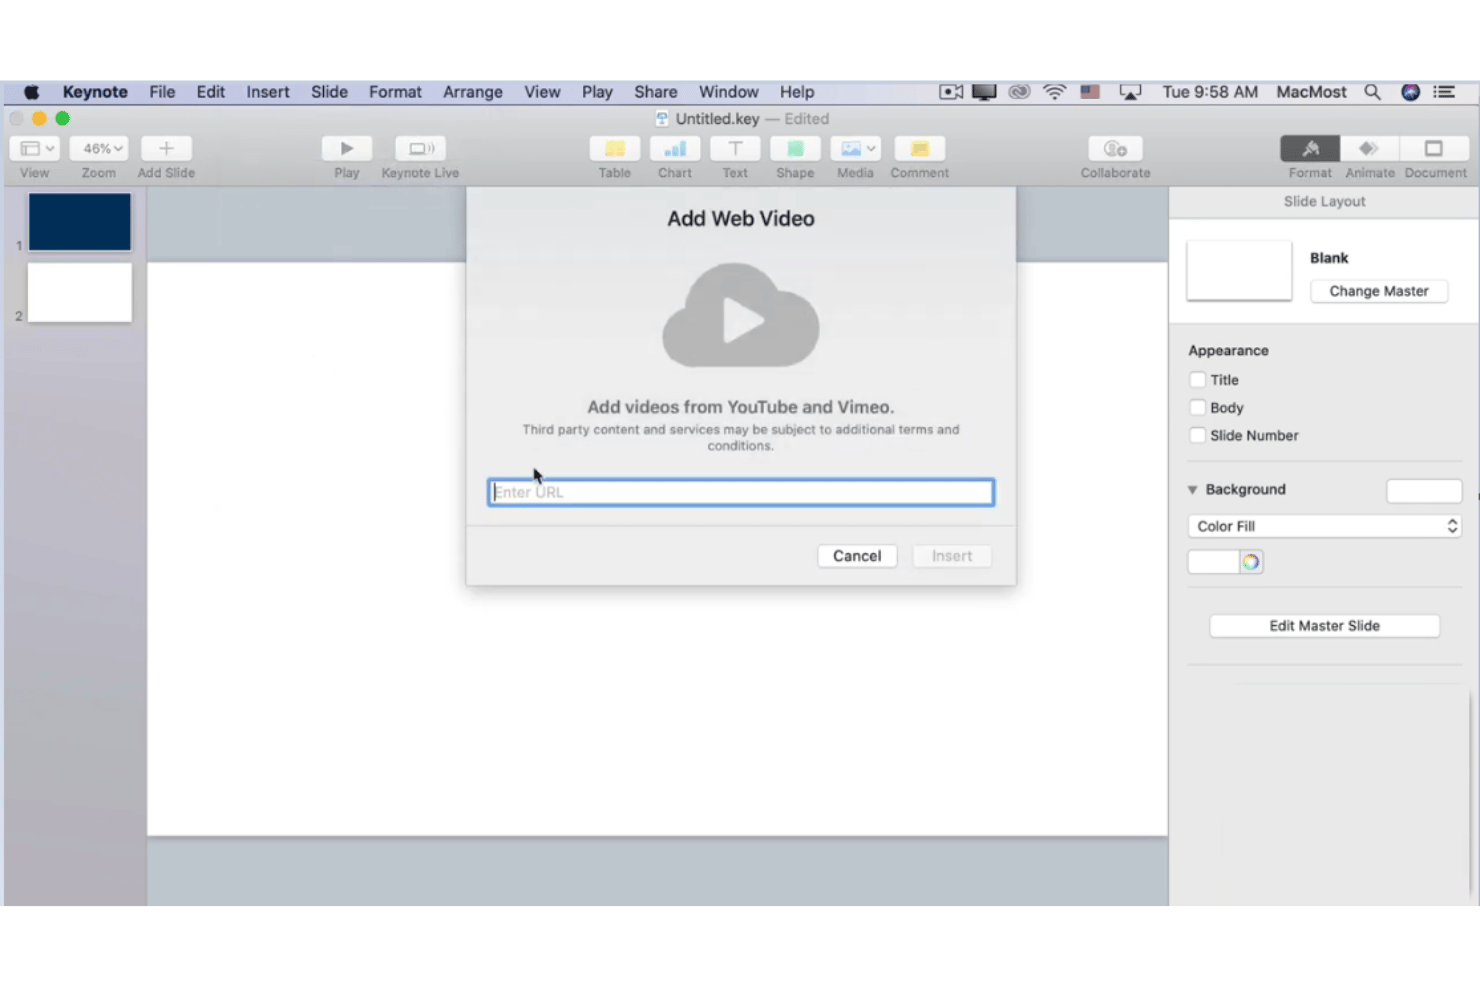Screen dimensions: 1480x987
Task: Click the Collaborate toolbar icon
Action: pyautogui.click(x=1115, y=148)
